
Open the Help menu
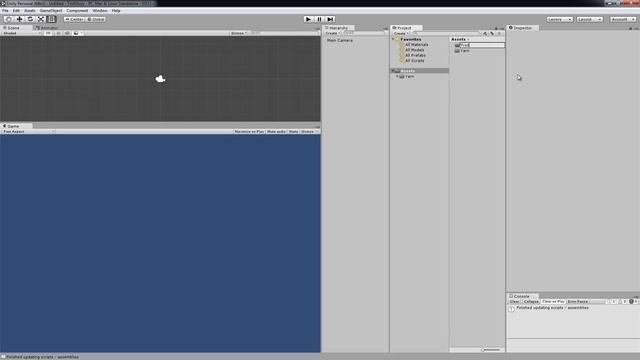116,11
